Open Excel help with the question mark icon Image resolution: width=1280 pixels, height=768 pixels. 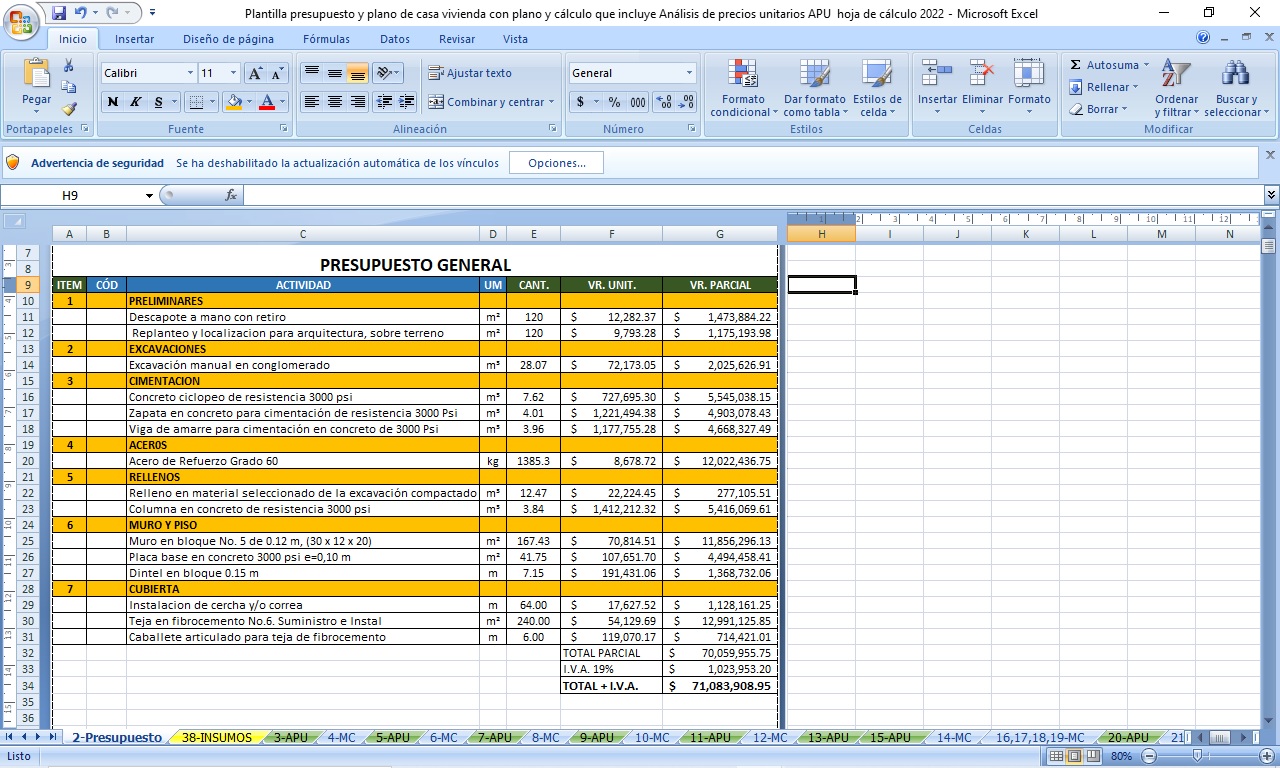1203,38
